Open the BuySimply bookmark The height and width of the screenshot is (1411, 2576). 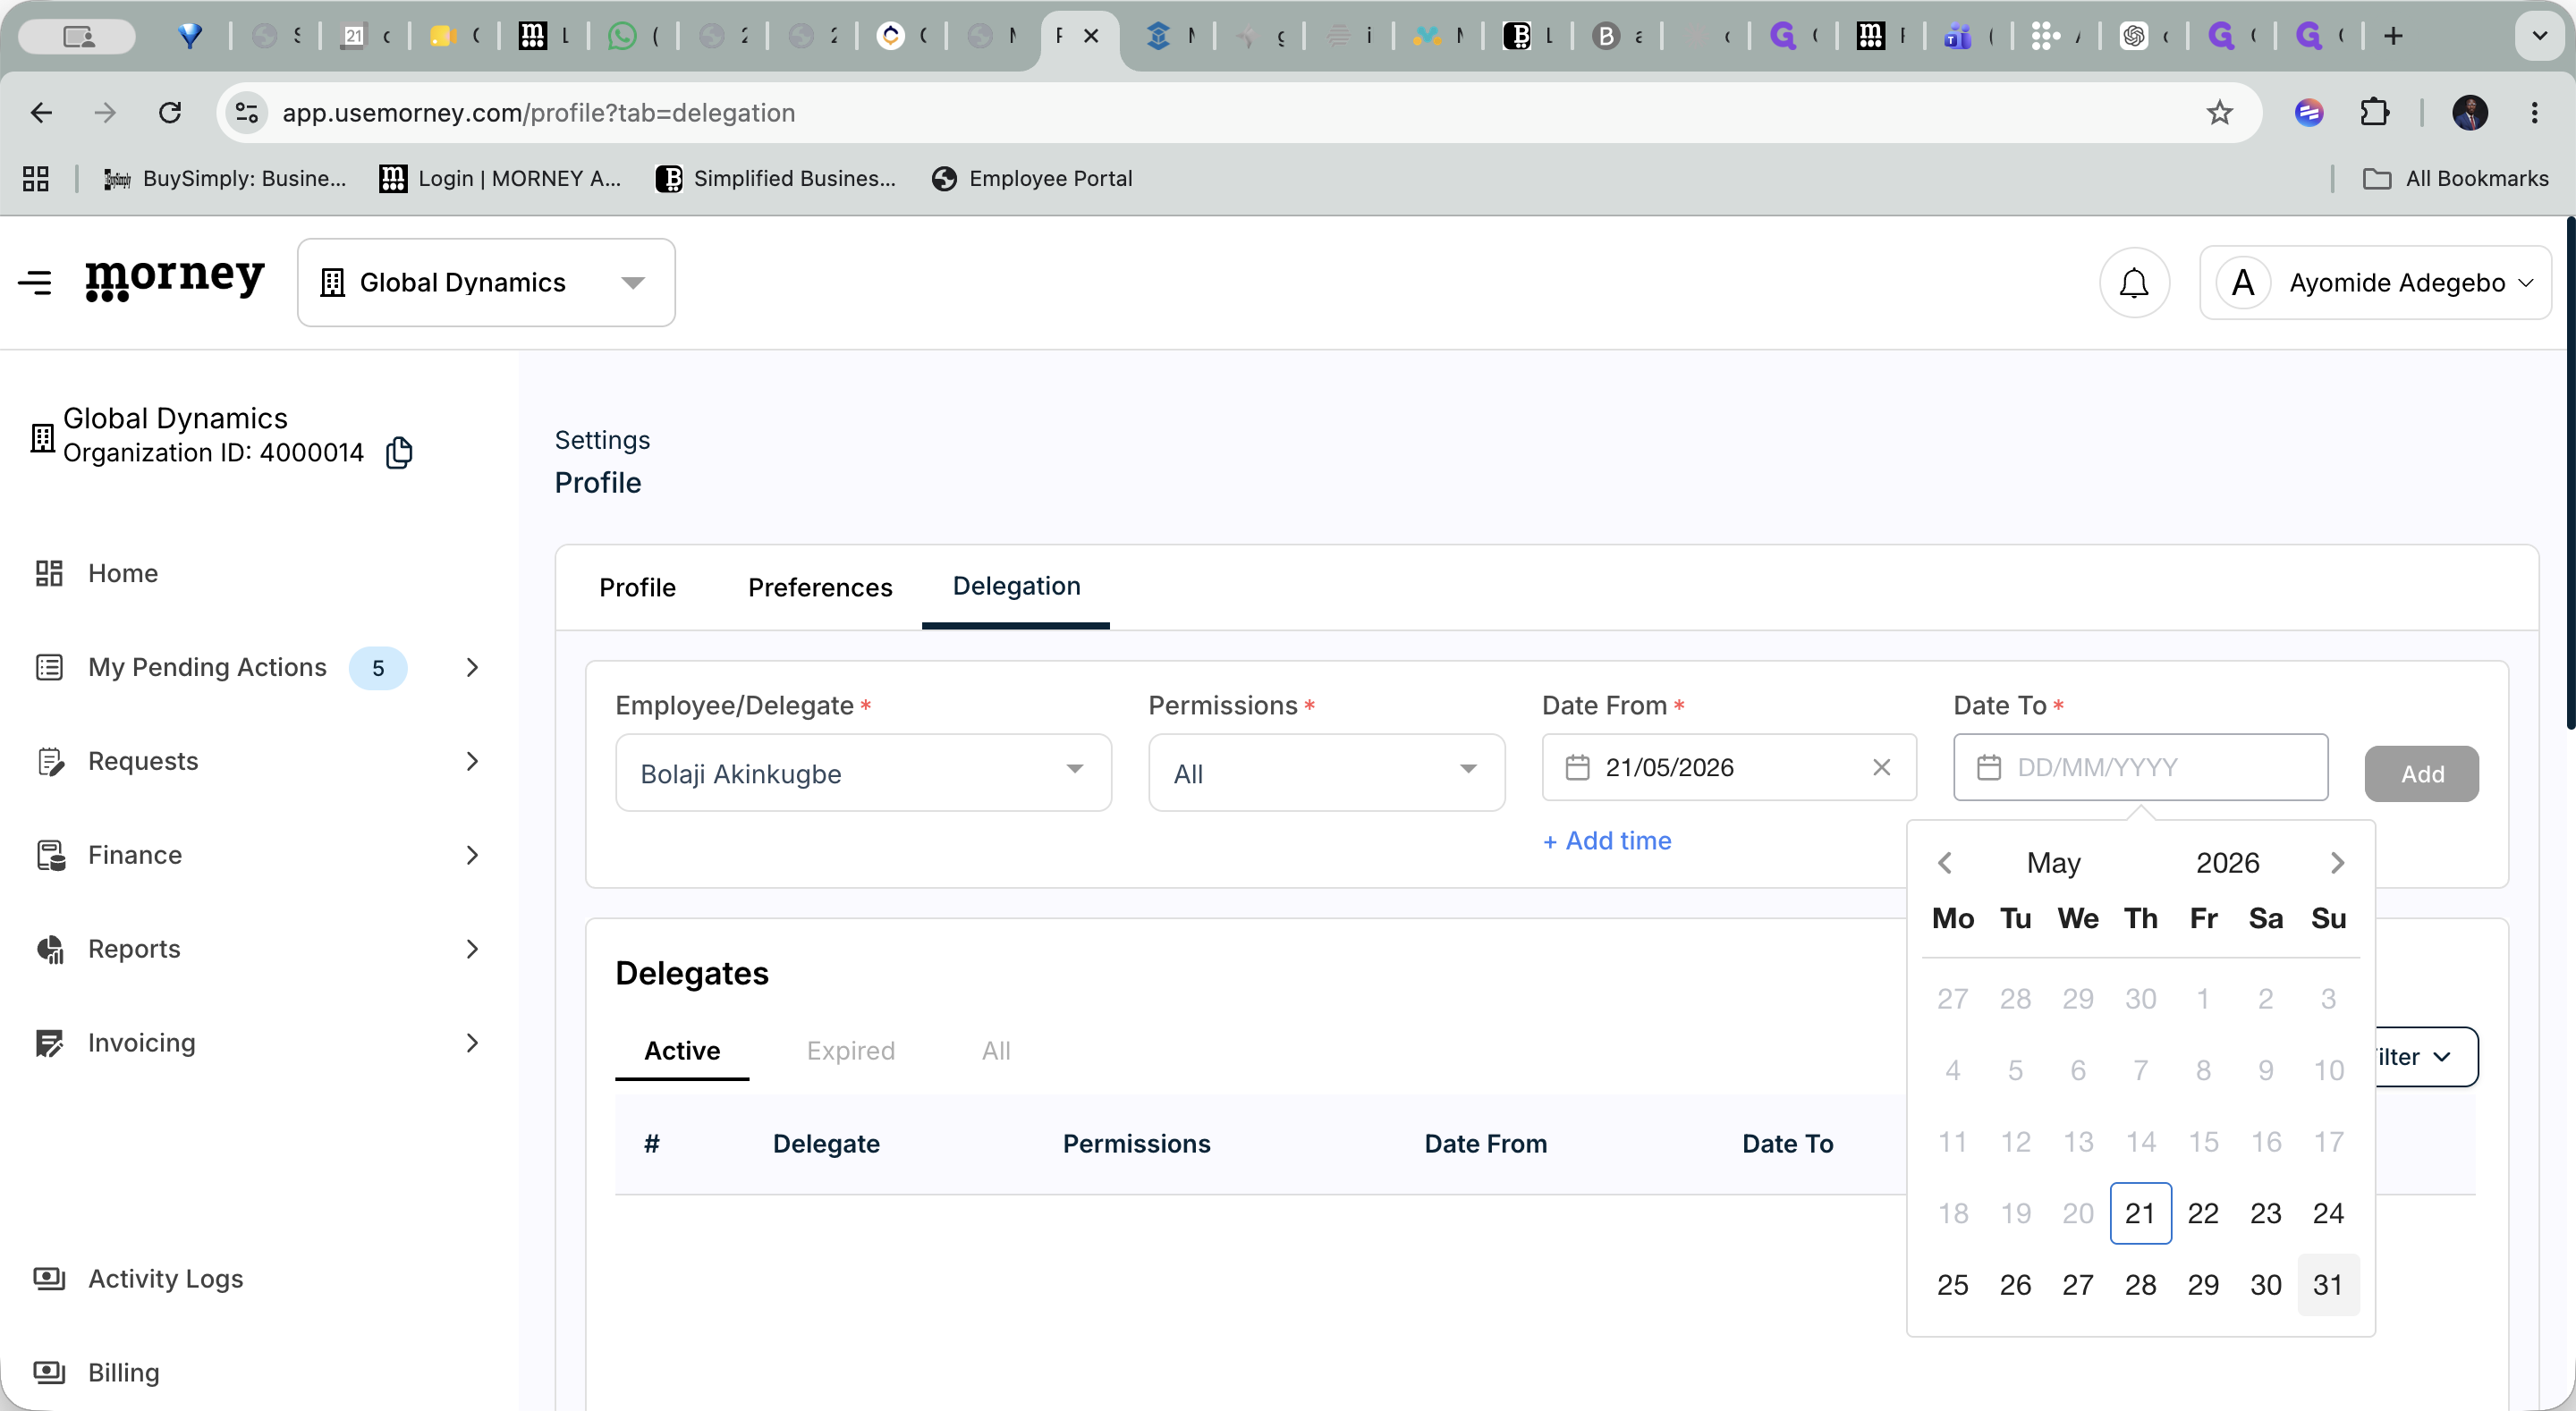[x=225, y=178]
